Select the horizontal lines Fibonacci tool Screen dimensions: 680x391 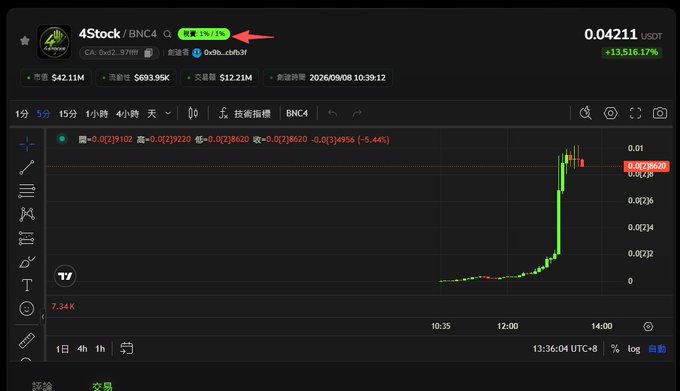(x=27, y=191)
